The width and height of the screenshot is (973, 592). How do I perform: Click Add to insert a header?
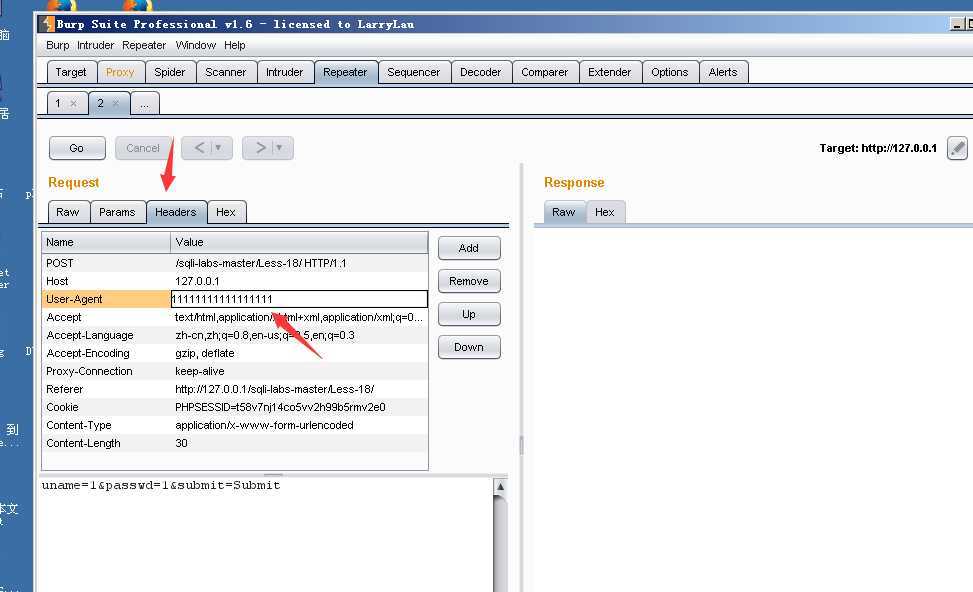pos(469,248)
